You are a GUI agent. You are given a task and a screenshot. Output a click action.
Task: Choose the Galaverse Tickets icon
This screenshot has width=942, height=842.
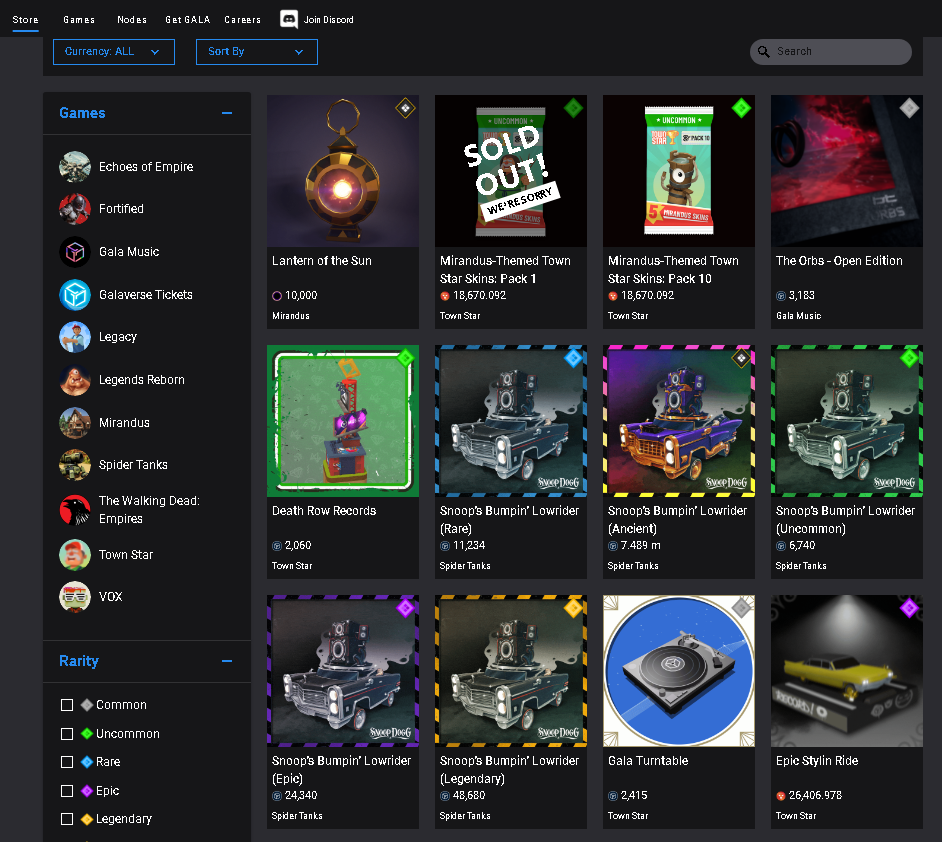(x=75, y=295)
